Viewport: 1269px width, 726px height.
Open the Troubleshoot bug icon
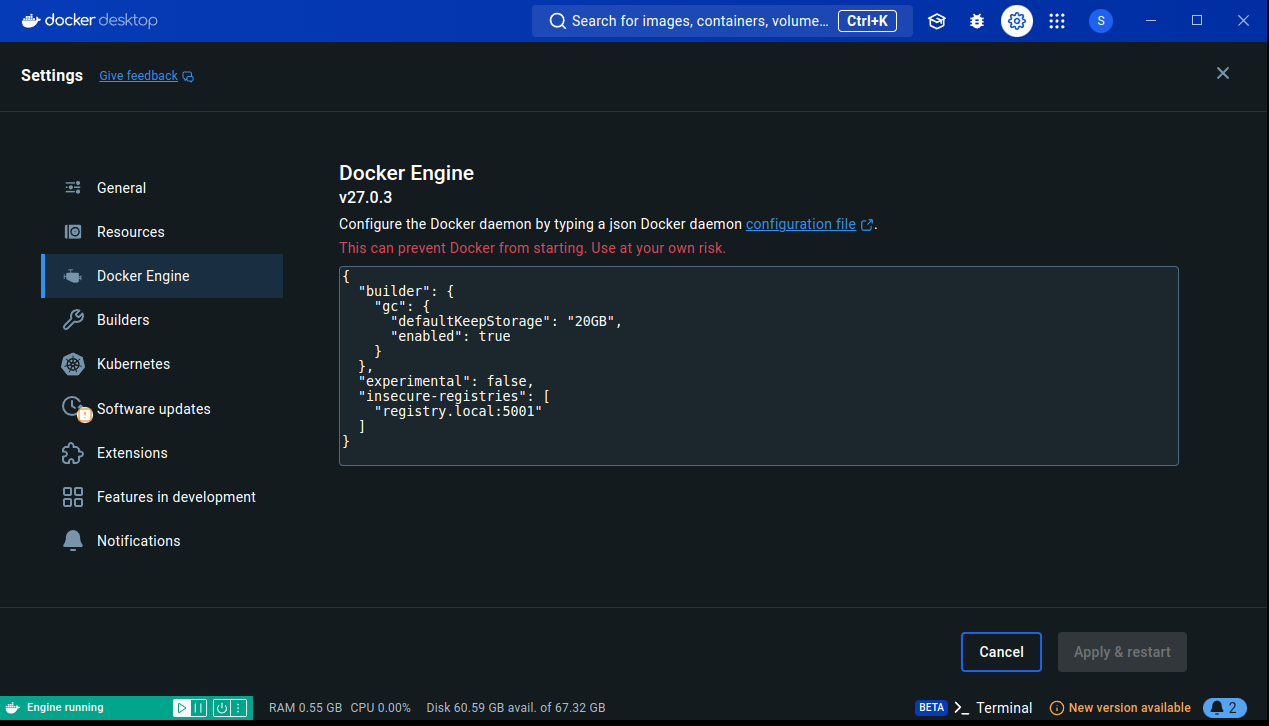tap(977, 21)
